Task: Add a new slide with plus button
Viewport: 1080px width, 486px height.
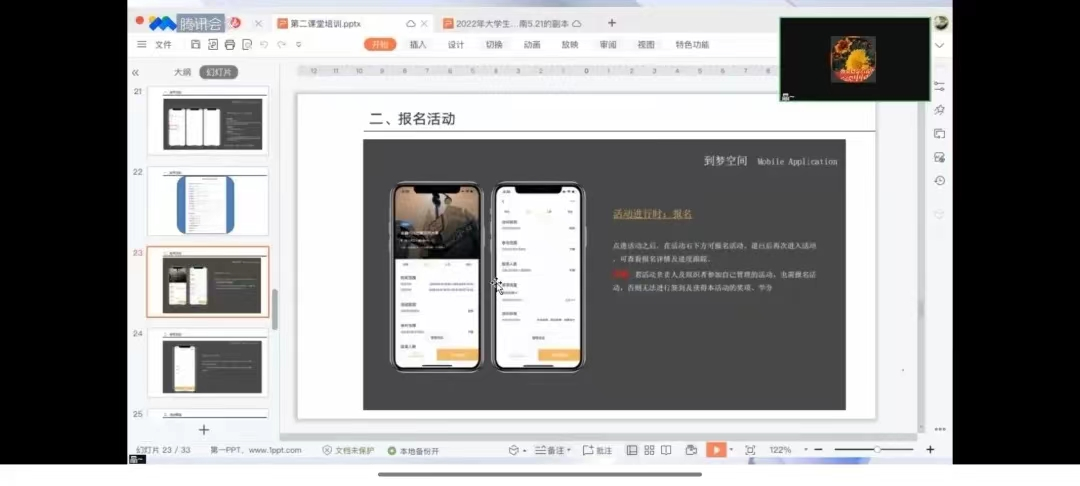Action: pyautogui.click(x=204, y=429)
